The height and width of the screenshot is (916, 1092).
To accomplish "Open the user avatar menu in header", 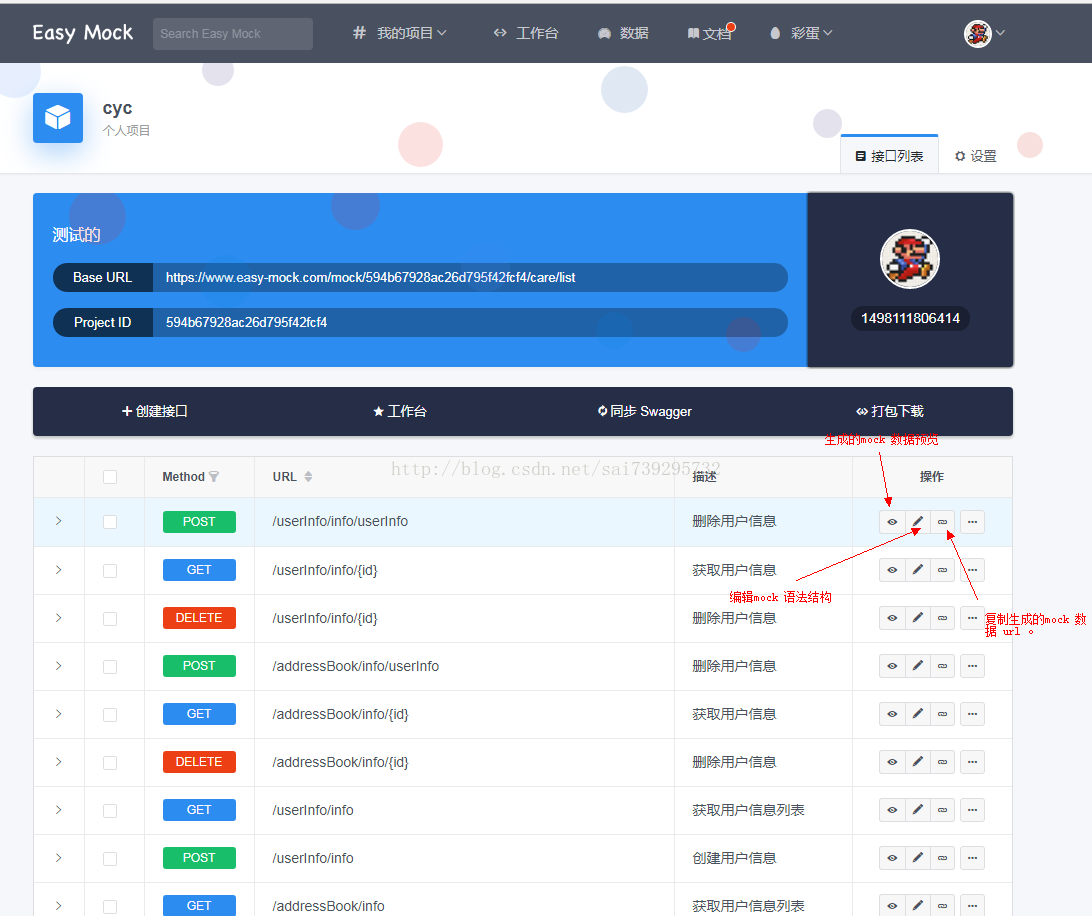I will (x=984, y=33).
